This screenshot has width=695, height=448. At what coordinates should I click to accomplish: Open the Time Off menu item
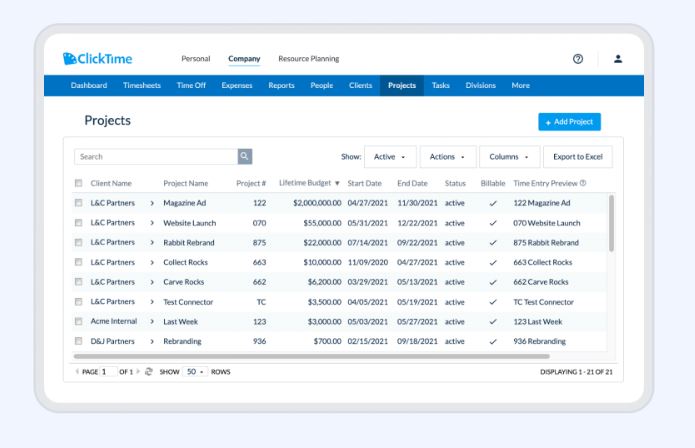(x=191, y=85)
